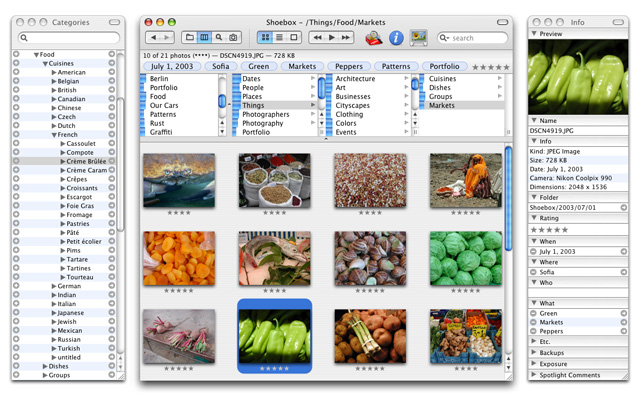
Task: Open the slideshow picture icon in toolbar
Action: pos(418,38)
